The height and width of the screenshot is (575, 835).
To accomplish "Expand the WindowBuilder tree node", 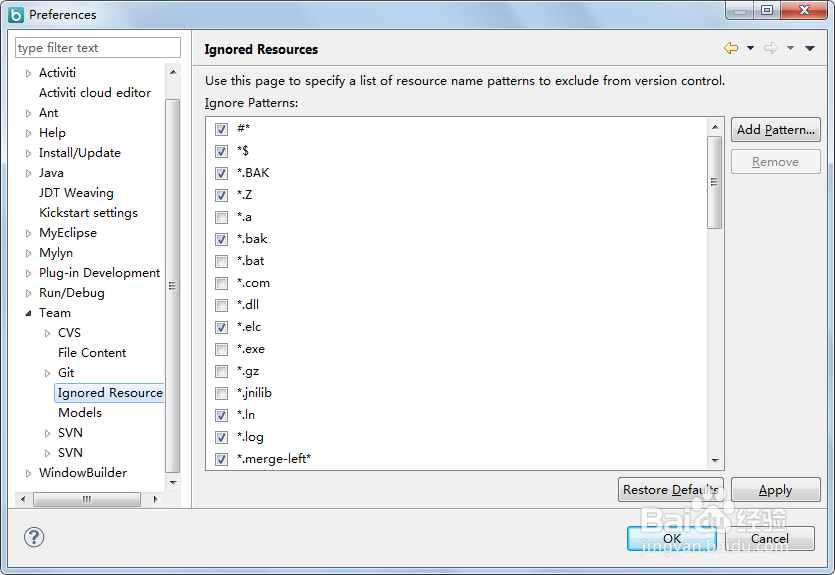I will click(28, 473).
